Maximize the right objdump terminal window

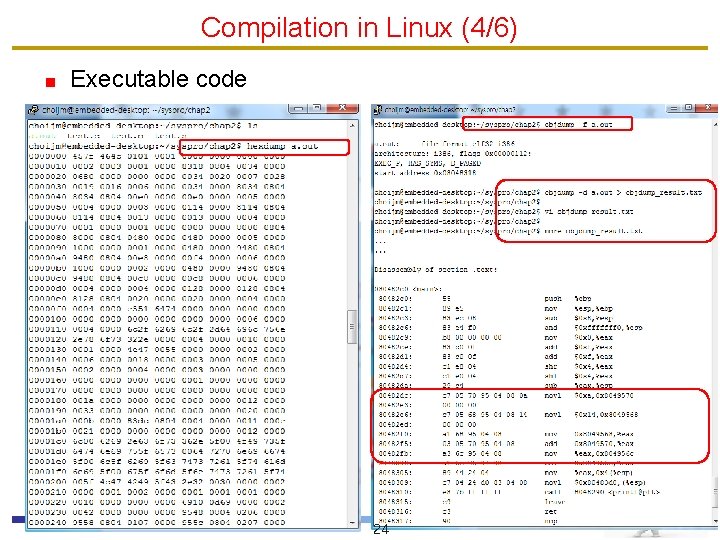[689, 108]
